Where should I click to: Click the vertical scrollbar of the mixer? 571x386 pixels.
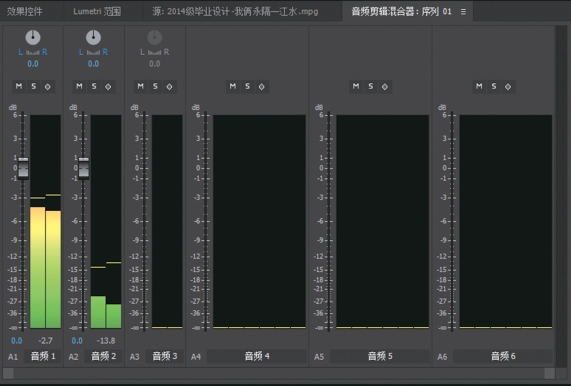tap(561, 197)
